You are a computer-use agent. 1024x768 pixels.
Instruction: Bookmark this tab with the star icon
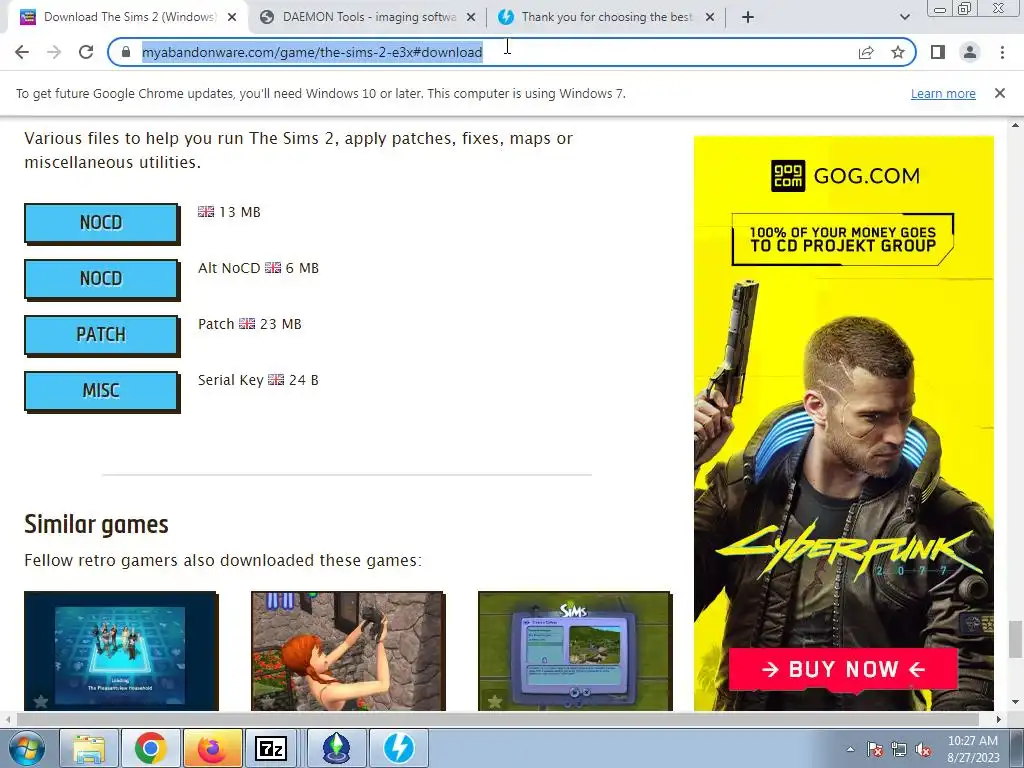click(x=898, y=52)
